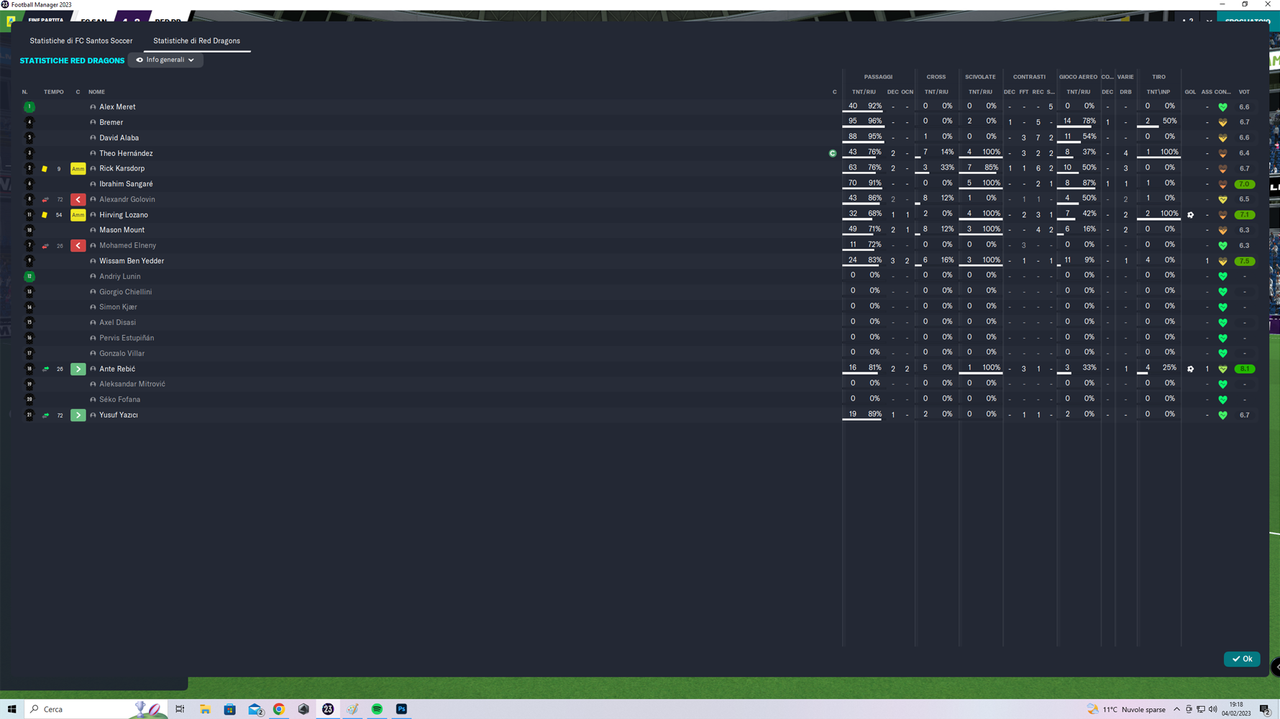Sort players by the NOME column header
The image size is (1280, 719).
pyautogui.click(x=96, y=92)
